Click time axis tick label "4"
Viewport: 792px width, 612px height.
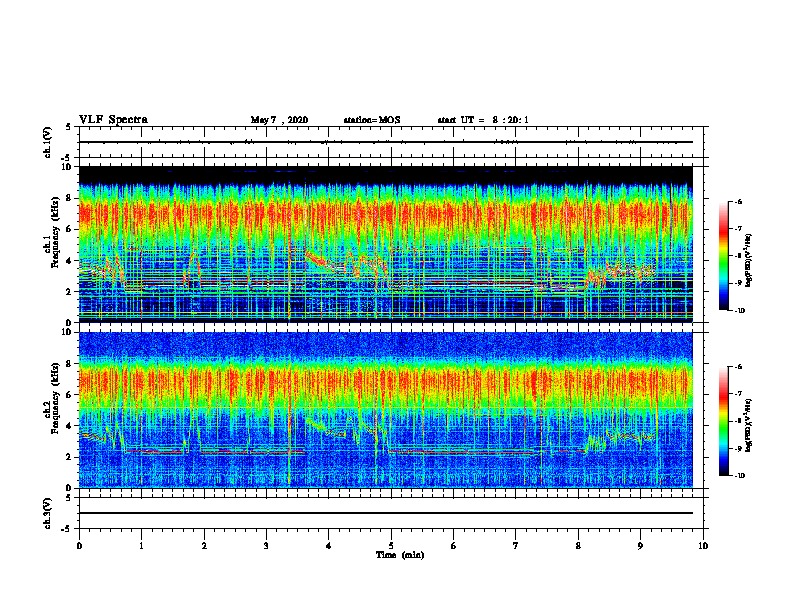(329, 546)
